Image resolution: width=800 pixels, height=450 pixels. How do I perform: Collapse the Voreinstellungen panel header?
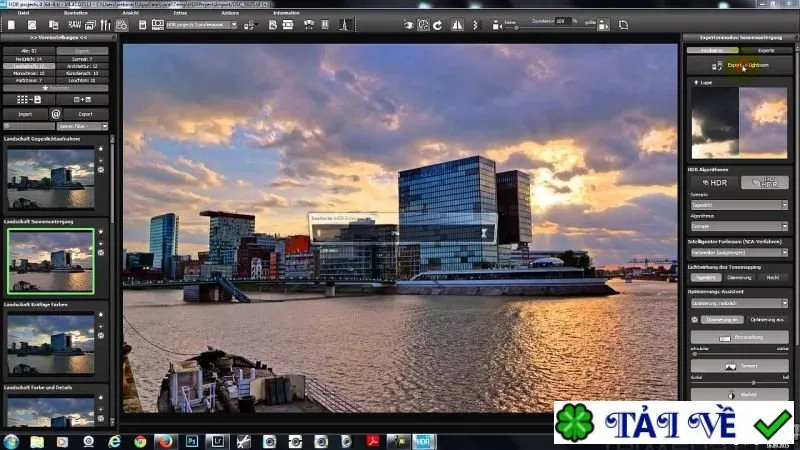(x=58, y=37)
